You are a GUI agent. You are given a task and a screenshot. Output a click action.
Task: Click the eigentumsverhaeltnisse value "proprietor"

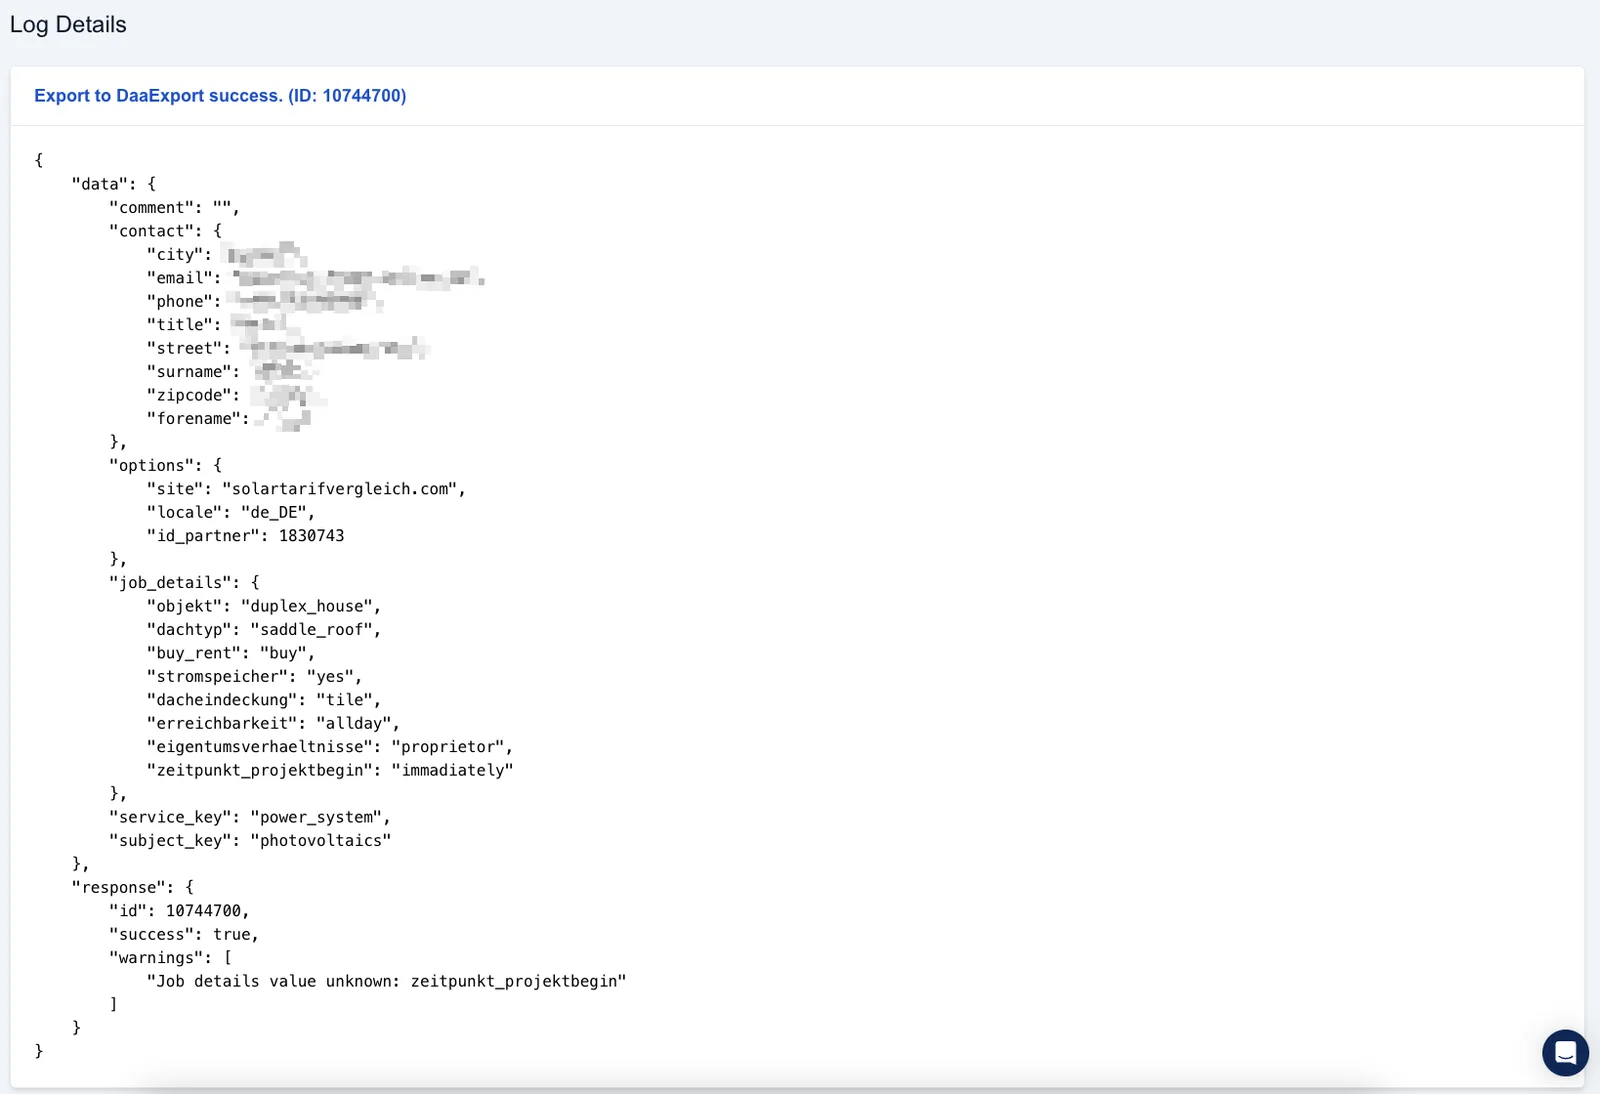click(x=448, y=747)
